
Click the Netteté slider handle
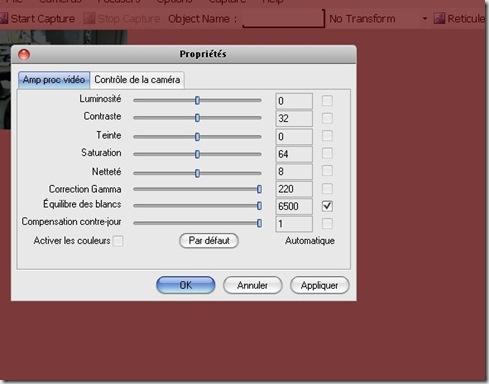click(197, 173)
